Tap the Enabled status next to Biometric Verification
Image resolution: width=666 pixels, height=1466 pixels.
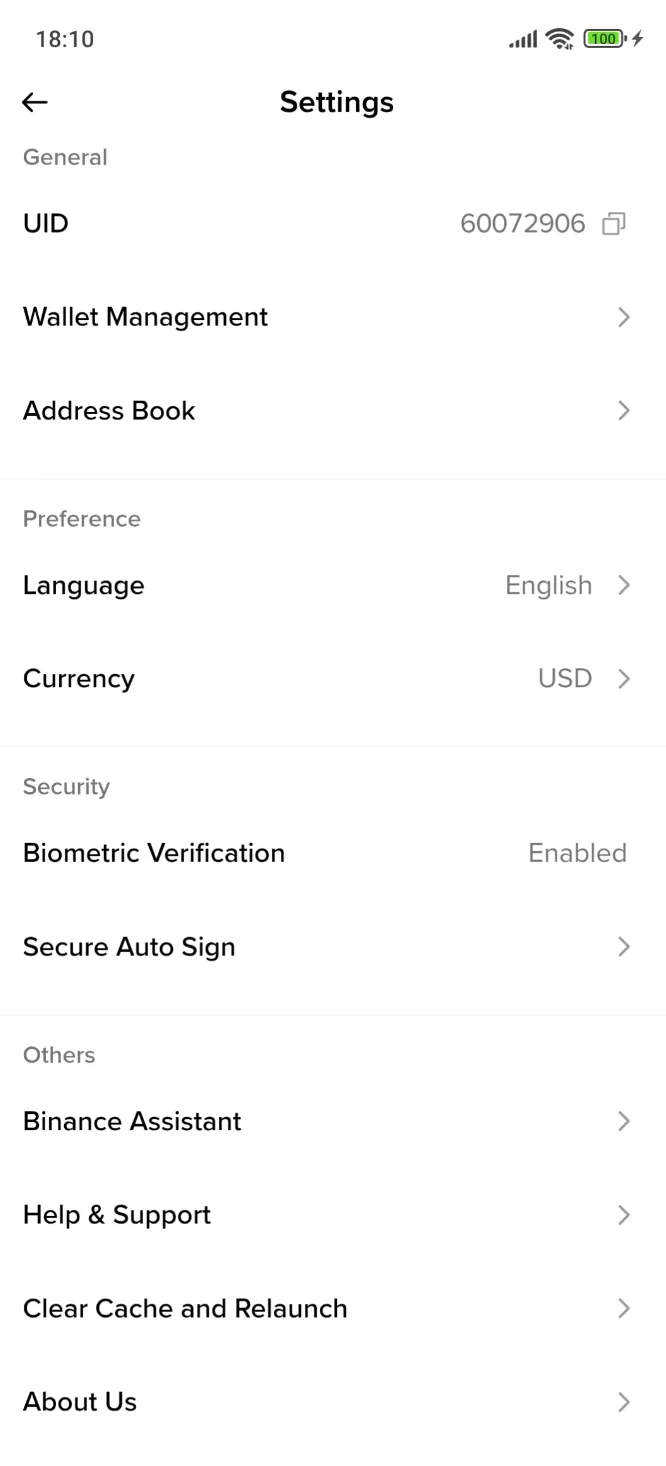(x=577, y=853)
